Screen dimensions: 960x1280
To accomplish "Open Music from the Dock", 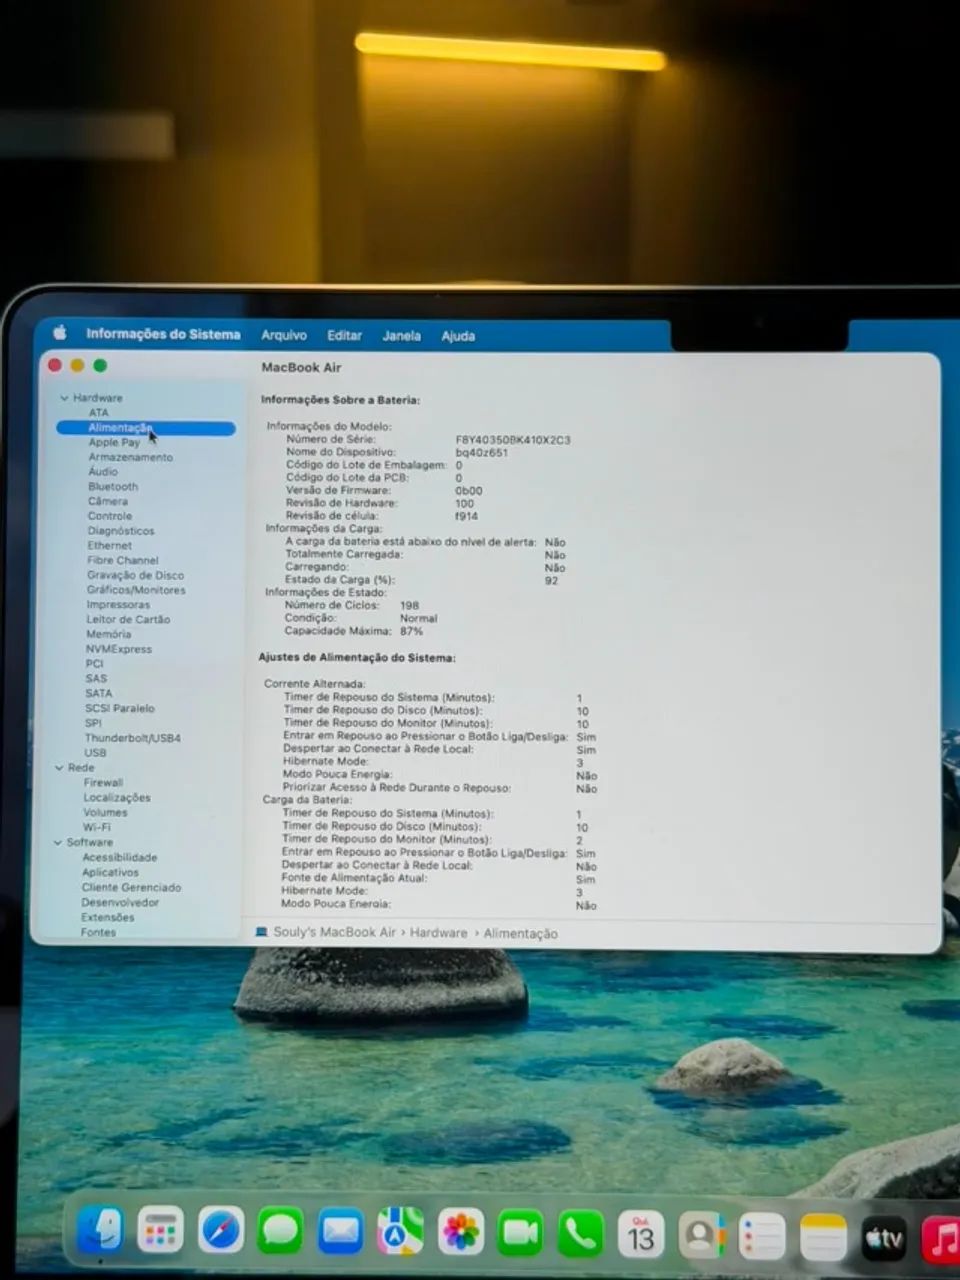I will coord(940,1240).
